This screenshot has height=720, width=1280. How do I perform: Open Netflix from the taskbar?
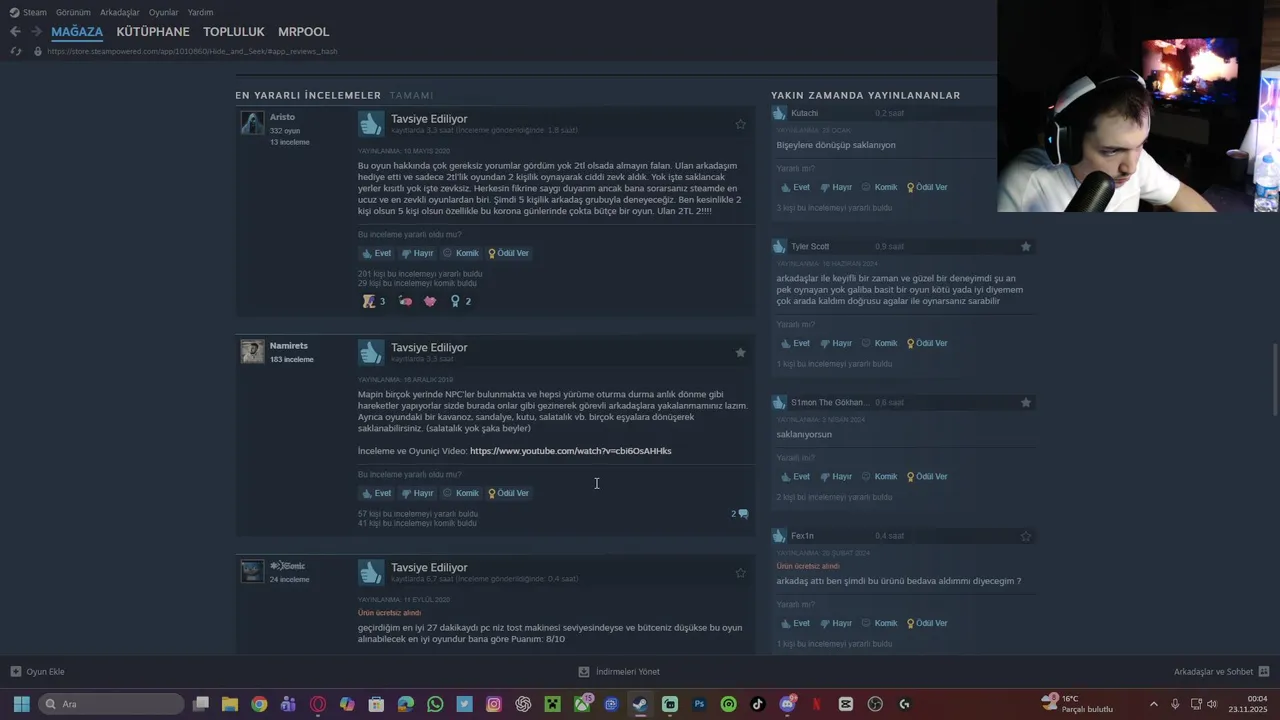click(x=816, y=704)
